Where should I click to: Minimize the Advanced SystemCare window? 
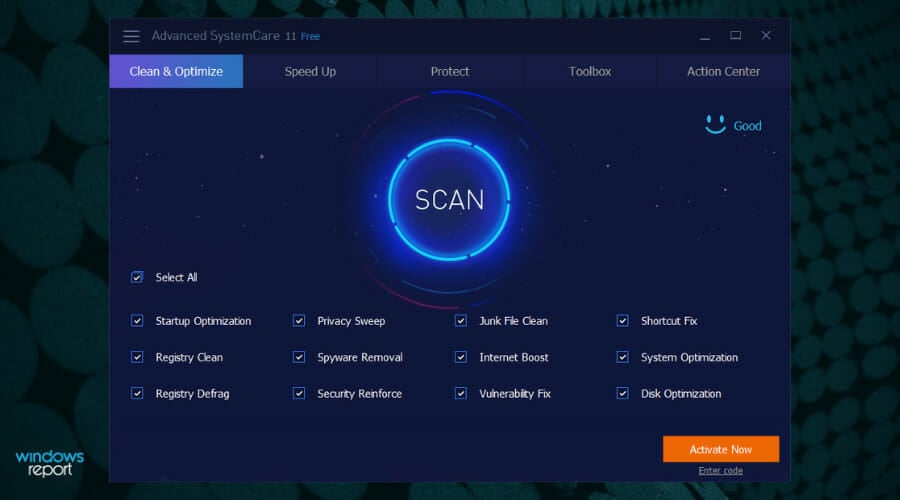click(x=705, y=36)
